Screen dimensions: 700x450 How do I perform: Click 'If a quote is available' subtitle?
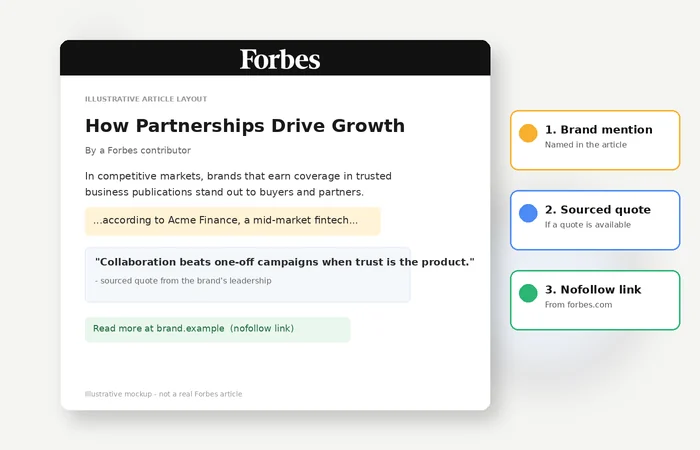[x=588, y=225]
